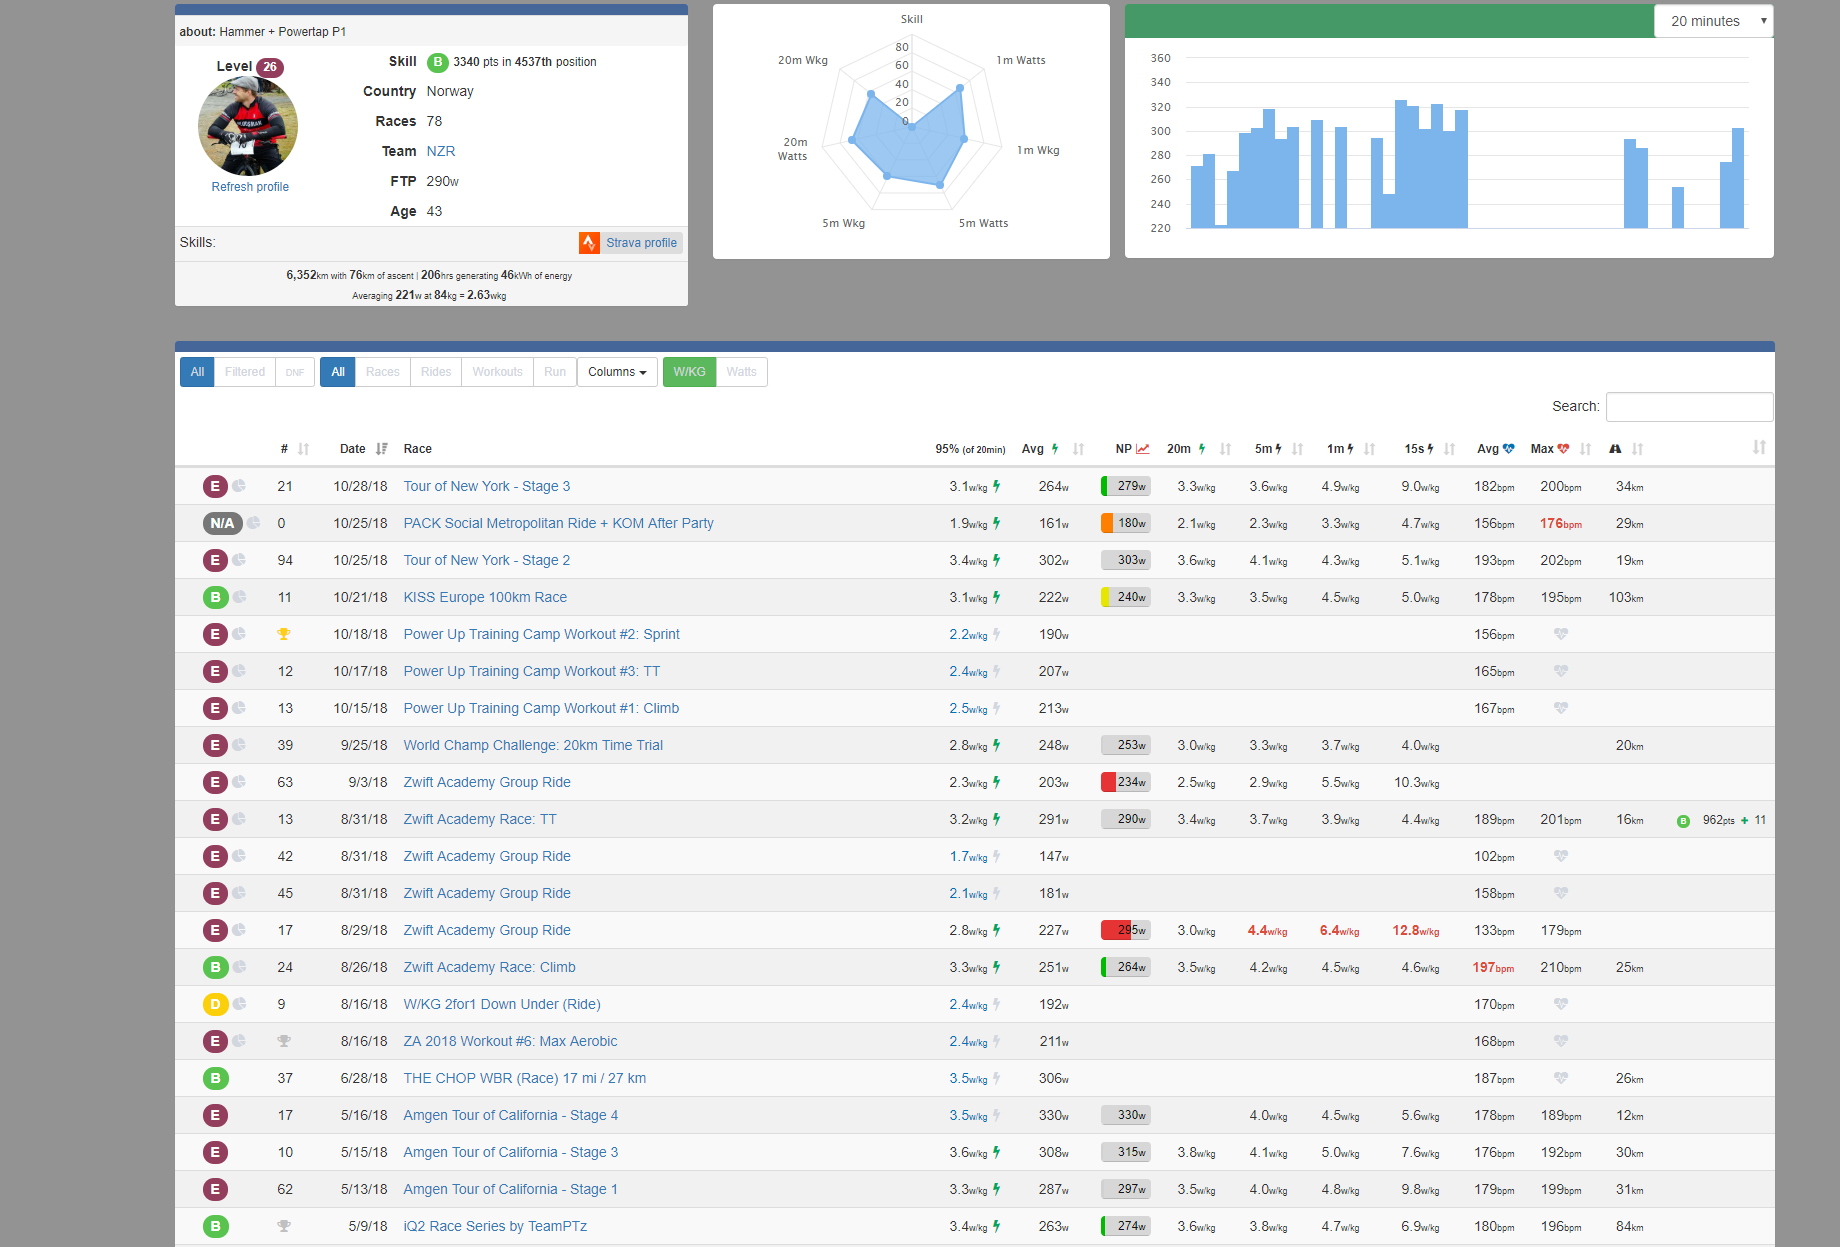Toggle the DNF filter button

(x=295, y=372)
